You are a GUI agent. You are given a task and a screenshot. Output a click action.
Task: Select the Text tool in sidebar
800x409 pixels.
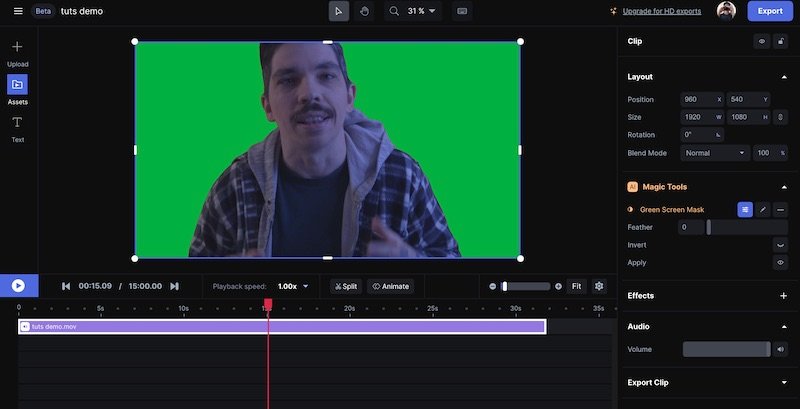pos(17,123)
